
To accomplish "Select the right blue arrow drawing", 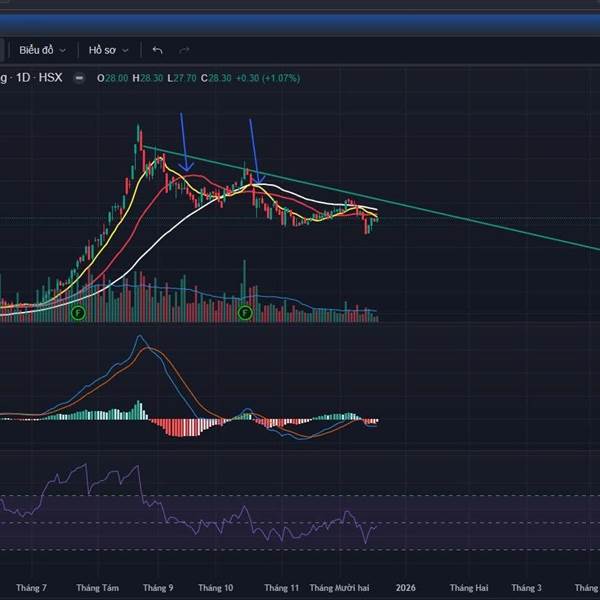I will pyautogui.click(x=254, y=148).
